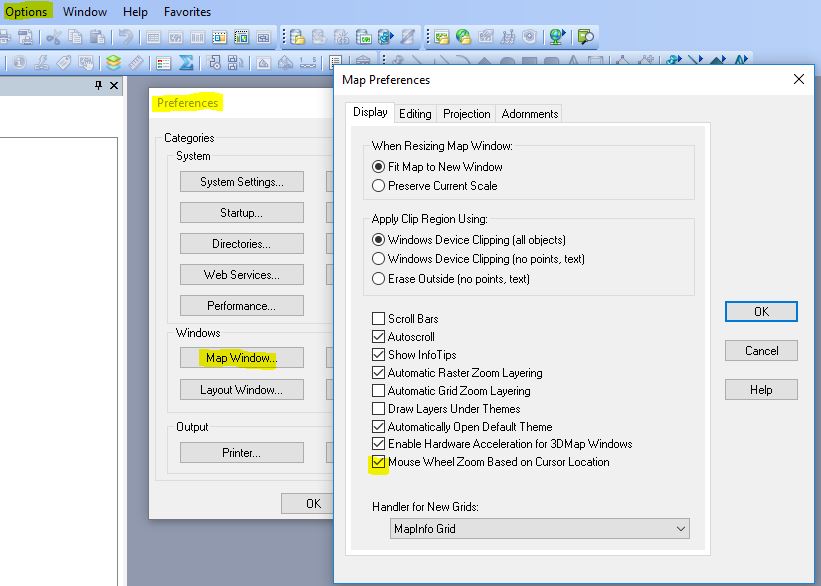Open the Handler for New Grids dropdown

pyautogui.click(x=539, y=529)
